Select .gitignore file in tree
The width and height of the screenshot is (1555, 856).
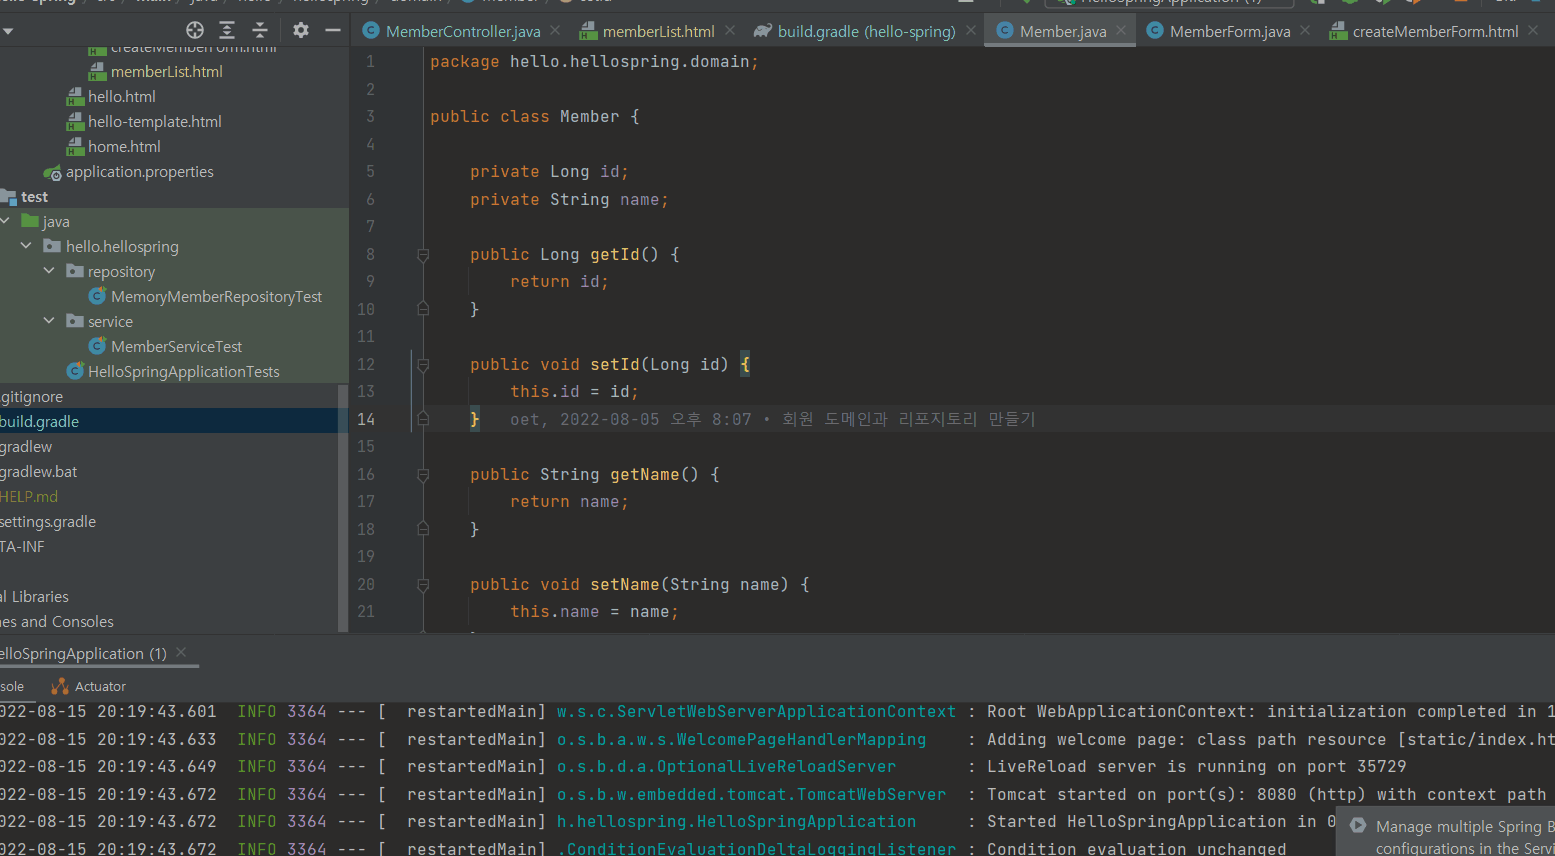(x=31, y=397)
